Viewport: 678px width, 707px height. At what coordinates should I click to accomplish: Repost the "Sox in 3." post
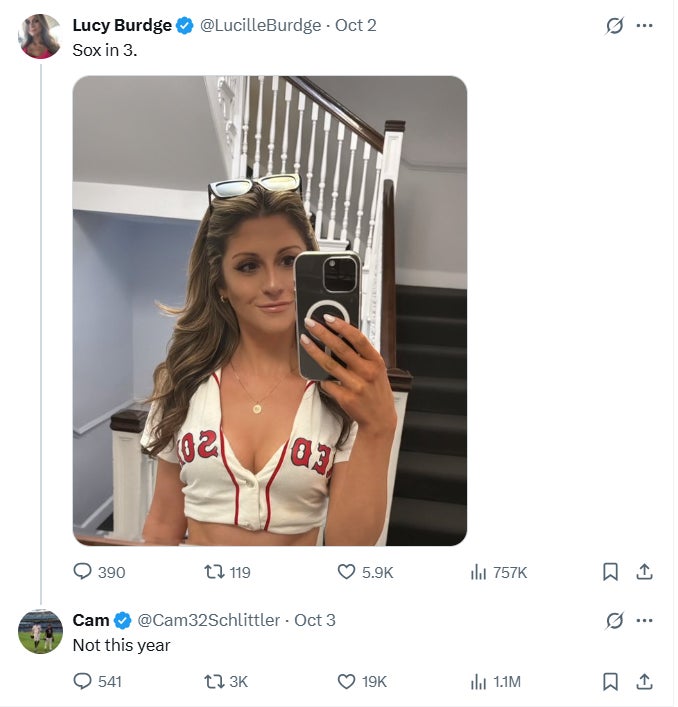[212, 572]
